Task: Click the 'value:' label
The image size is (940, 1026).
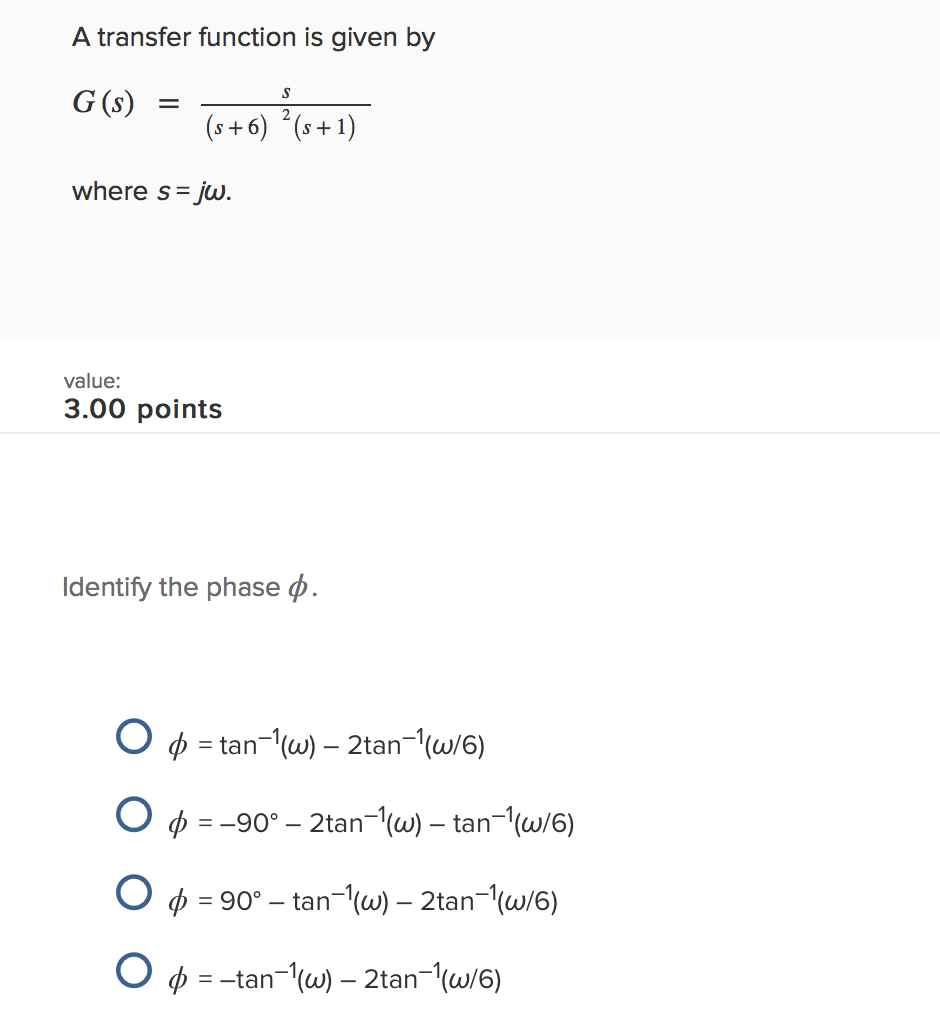Action: [92, 381]
